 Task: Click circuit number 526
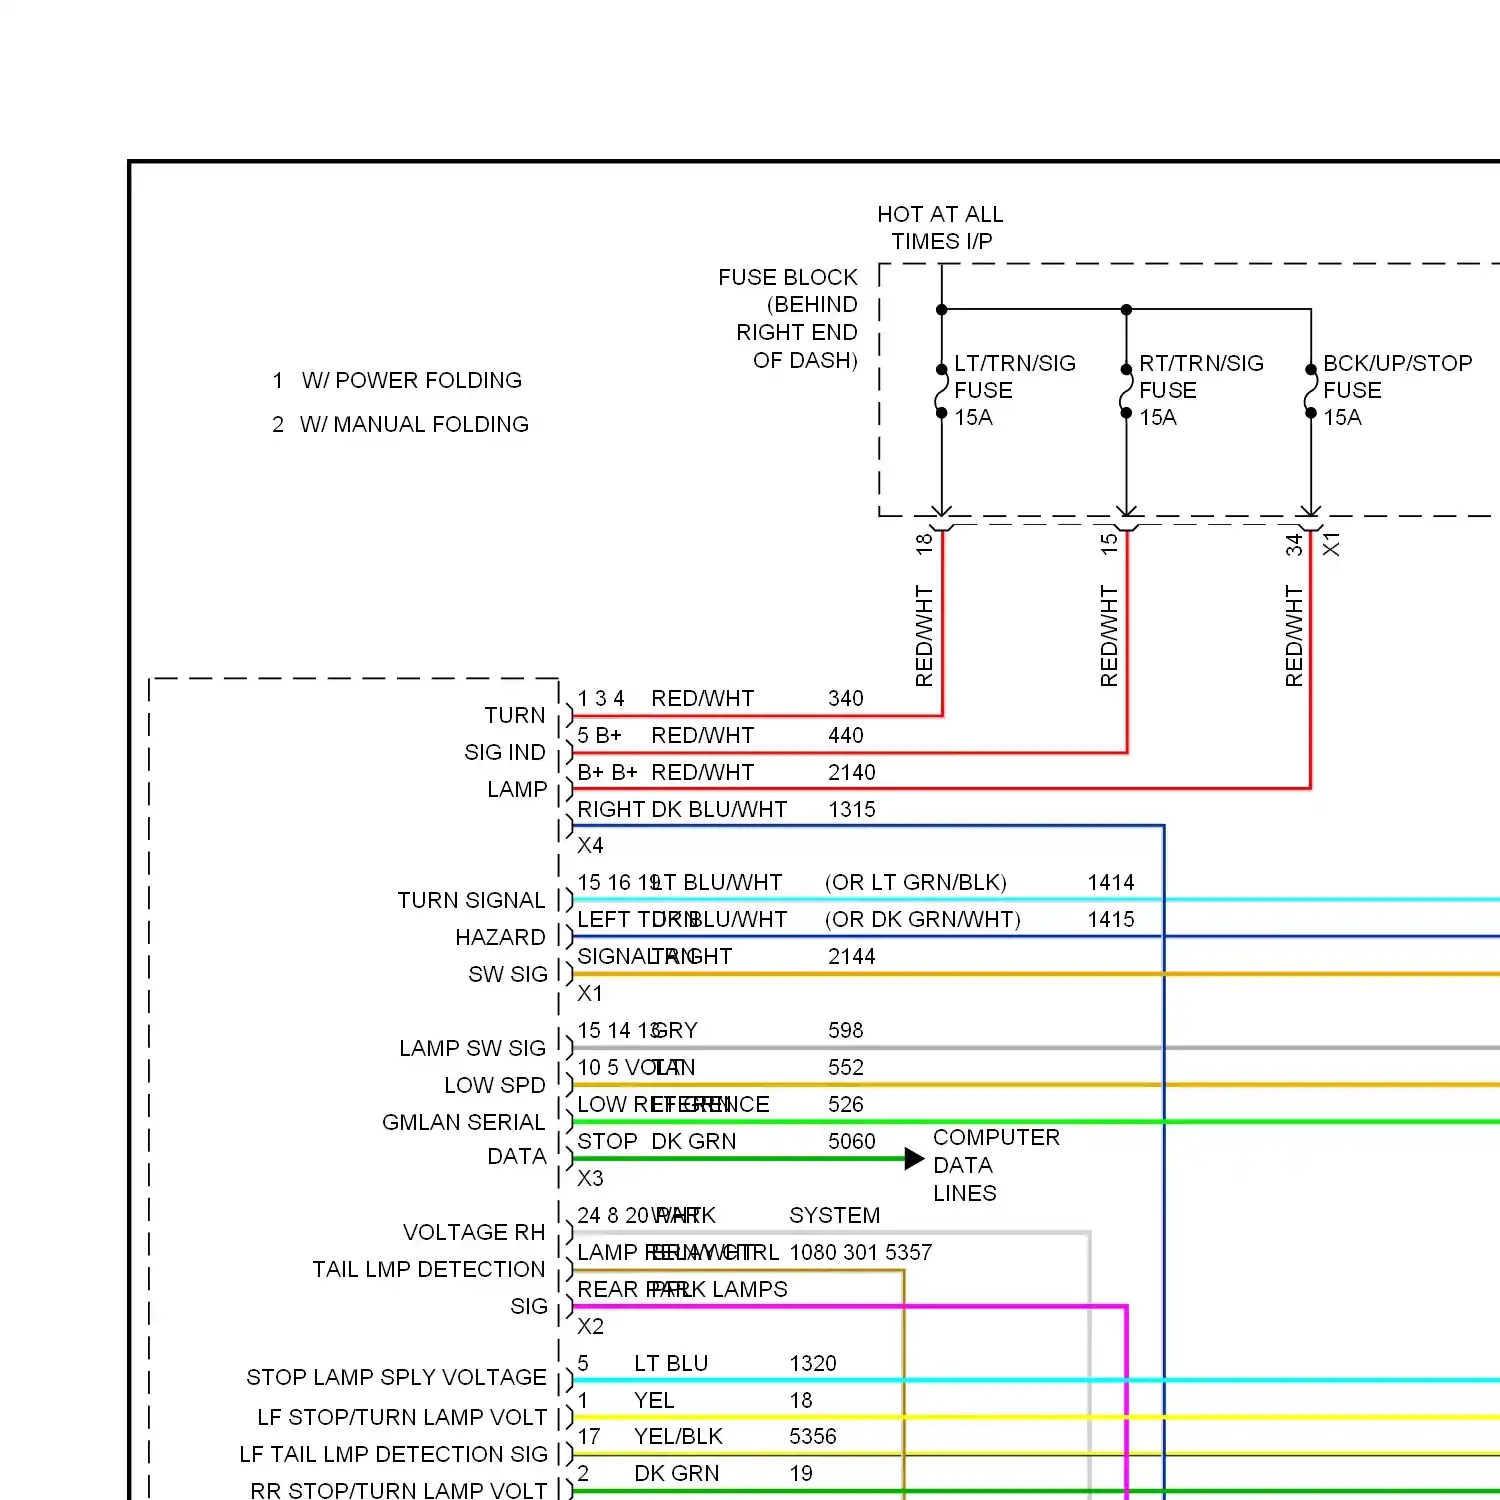pyautogui.click(x=846, y=1104)
